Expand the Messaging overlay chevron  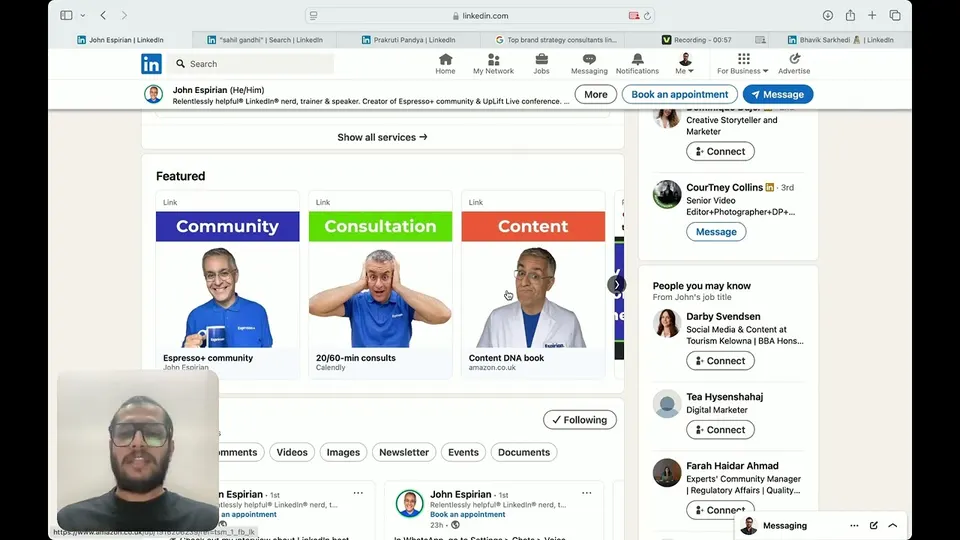point(893,526)
